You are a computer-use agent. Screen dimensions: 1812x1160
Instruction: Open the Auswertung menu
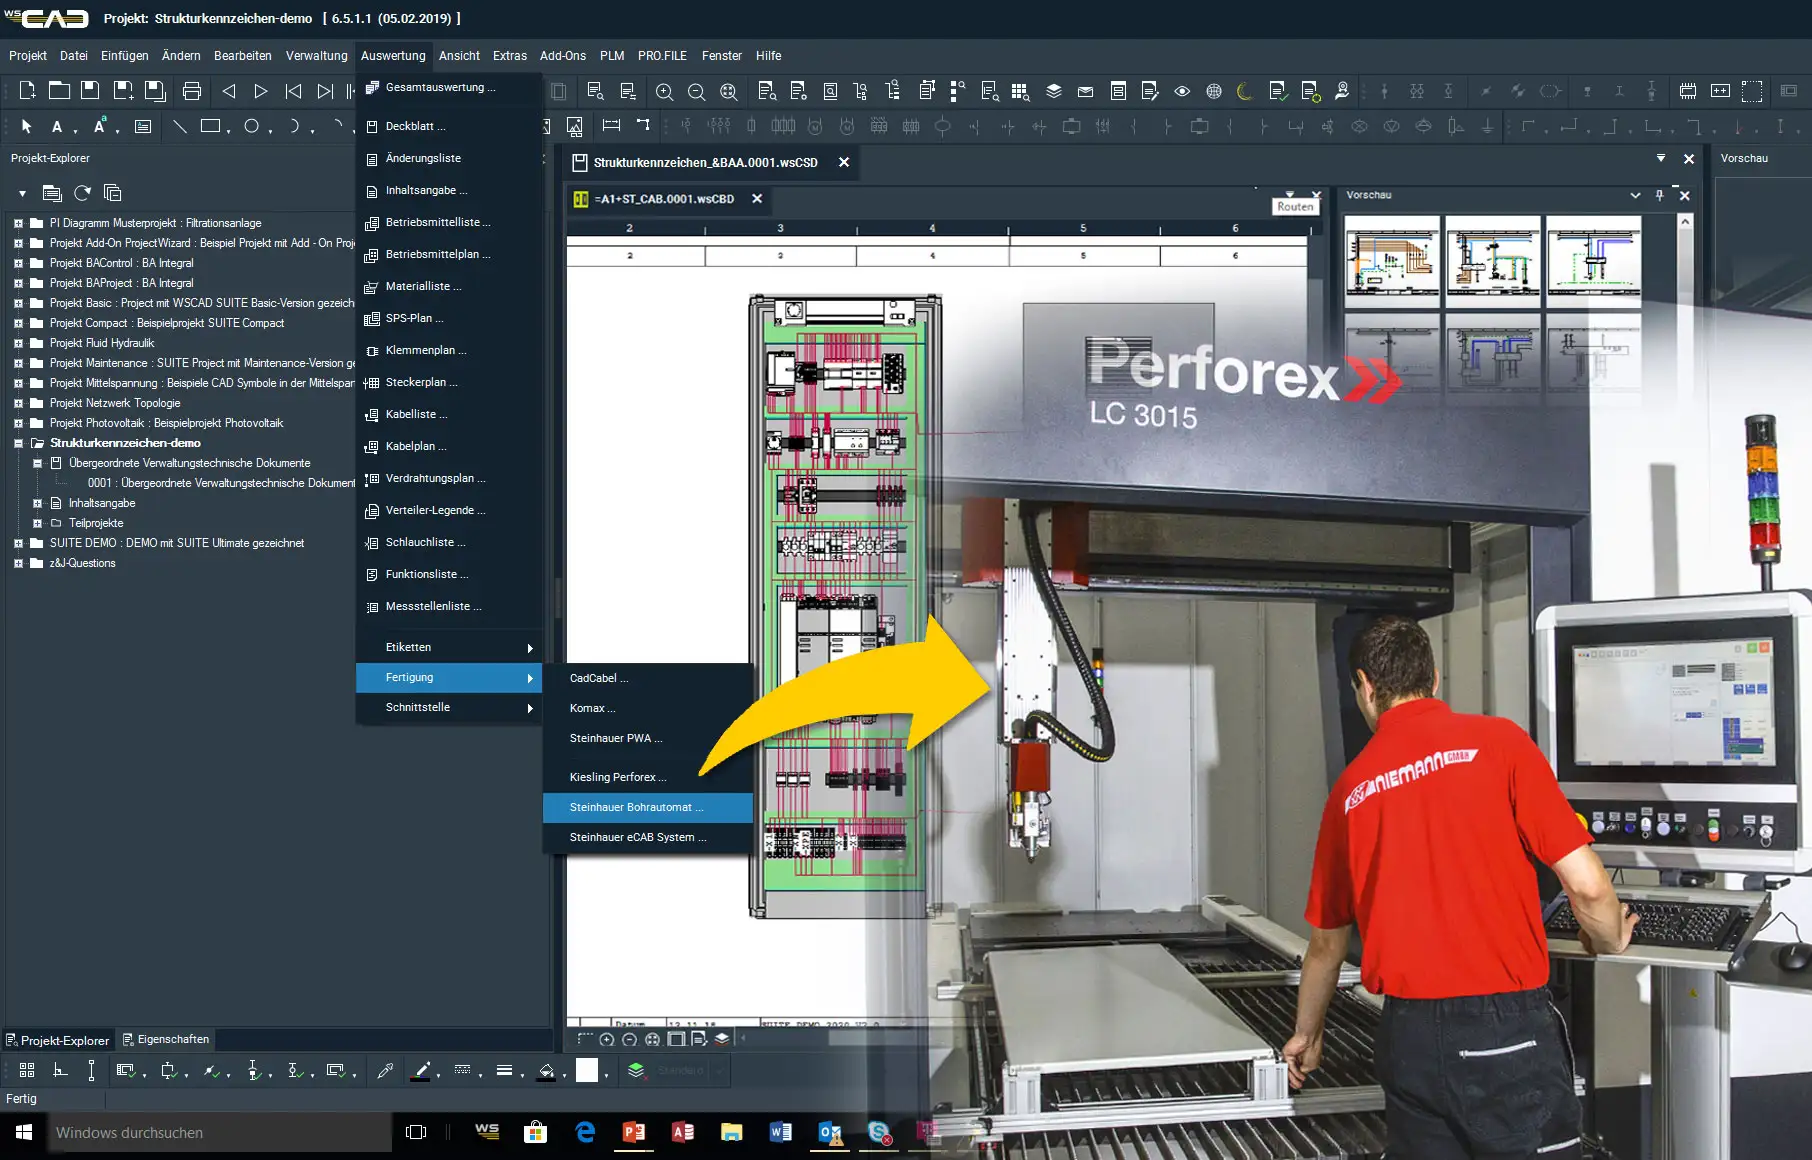tap(393, 56)
